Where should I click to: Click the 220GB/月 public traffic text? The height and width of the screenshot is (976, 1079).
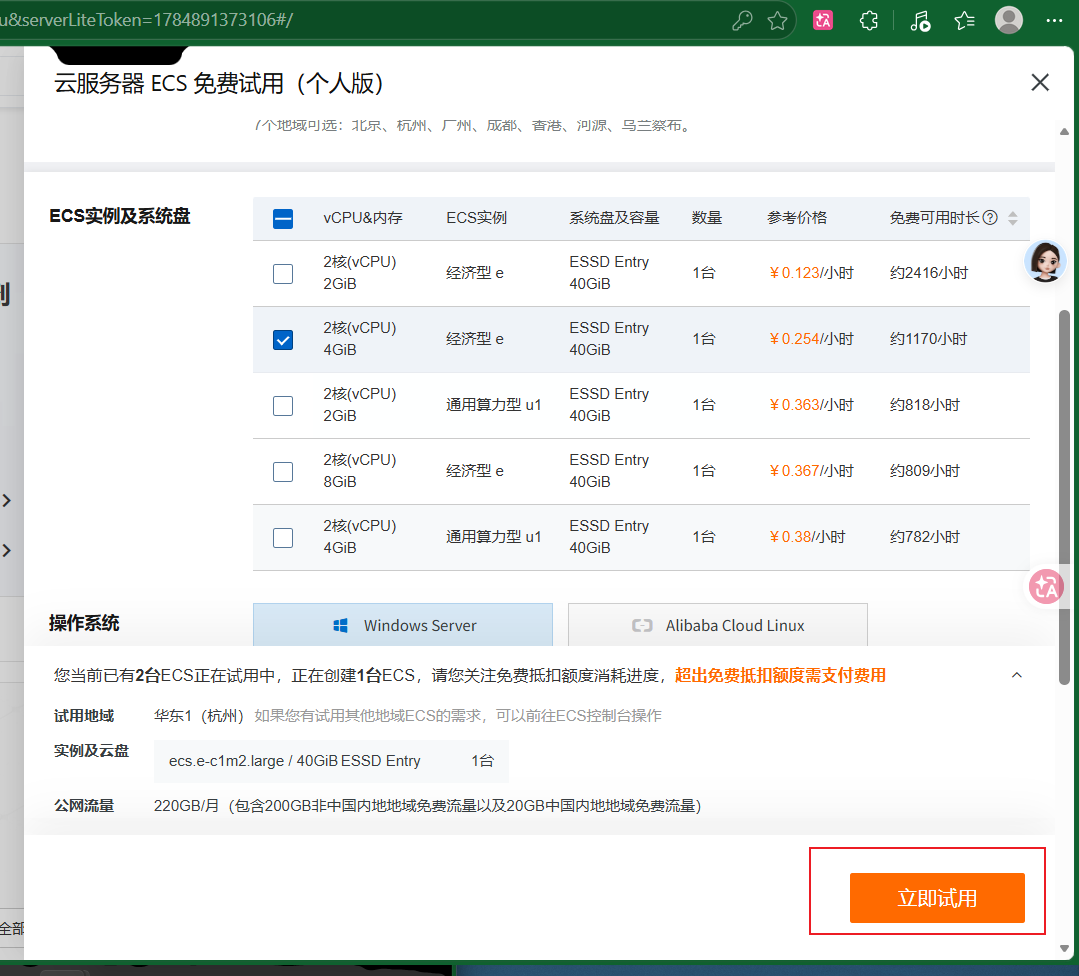(x=427, y=805)
